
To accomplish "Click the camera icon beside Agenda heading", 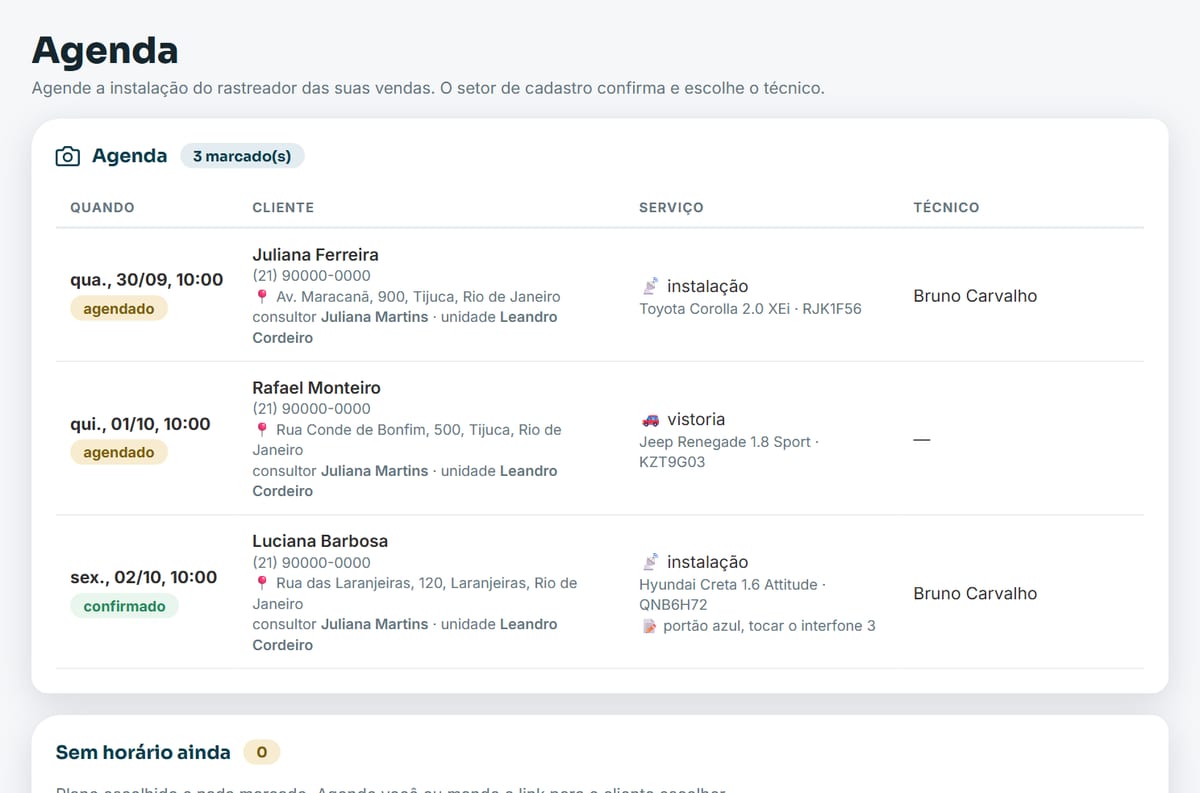I will tap(68, 156).
